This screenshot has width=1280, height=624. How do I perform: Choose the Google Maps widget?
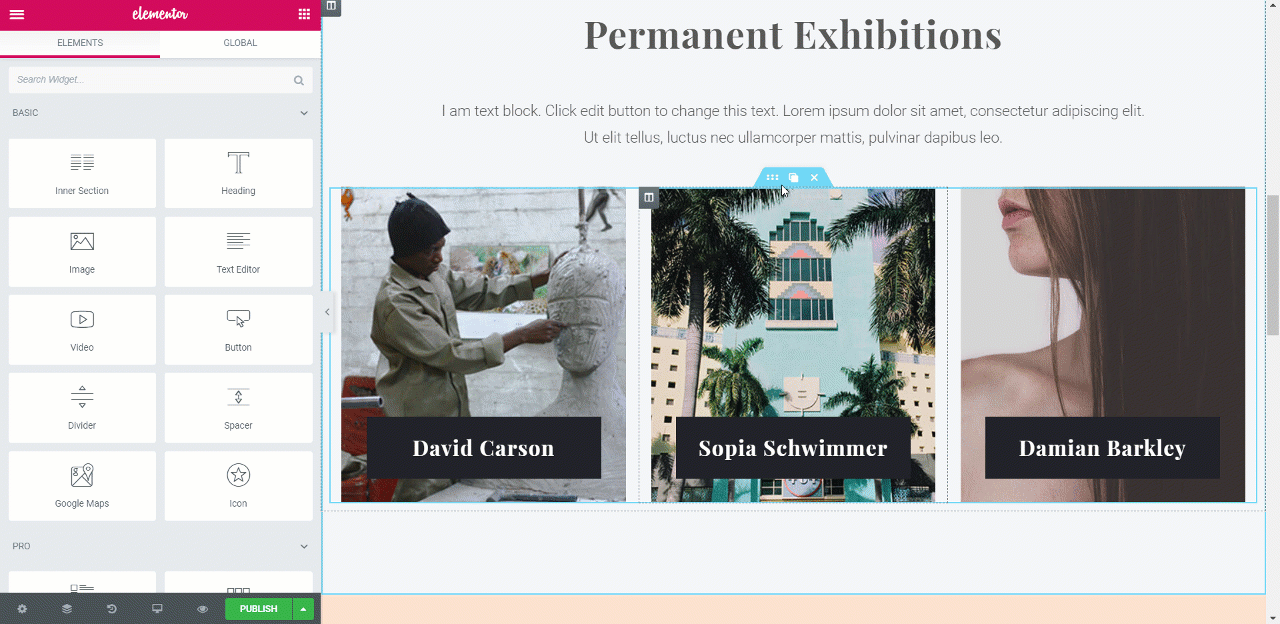(82, 486)
